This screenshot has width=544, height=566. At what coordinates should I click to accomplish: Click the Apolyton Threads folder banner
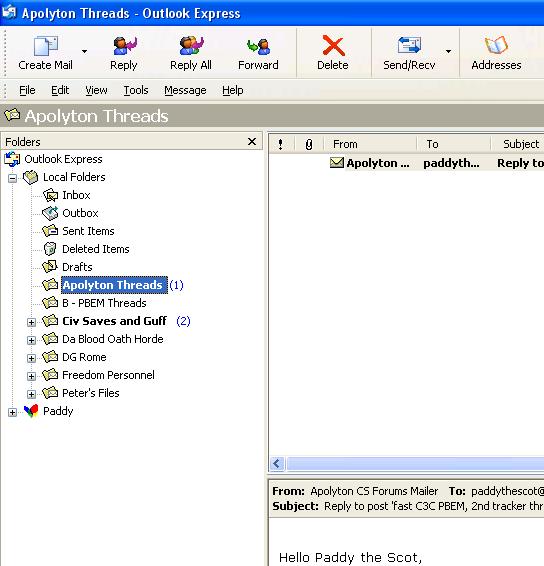[x=272, y=116]
